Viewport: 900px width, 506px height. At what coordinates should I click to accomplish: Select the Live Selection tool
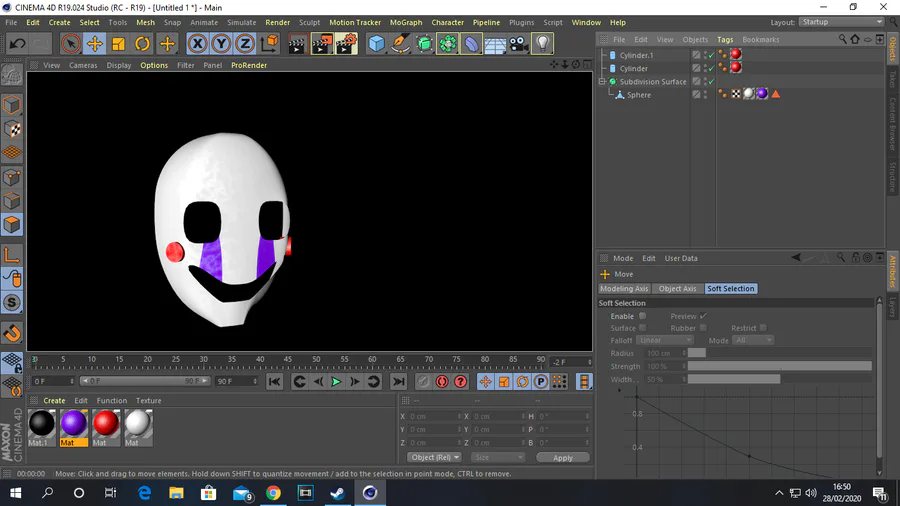coord(71,44)
